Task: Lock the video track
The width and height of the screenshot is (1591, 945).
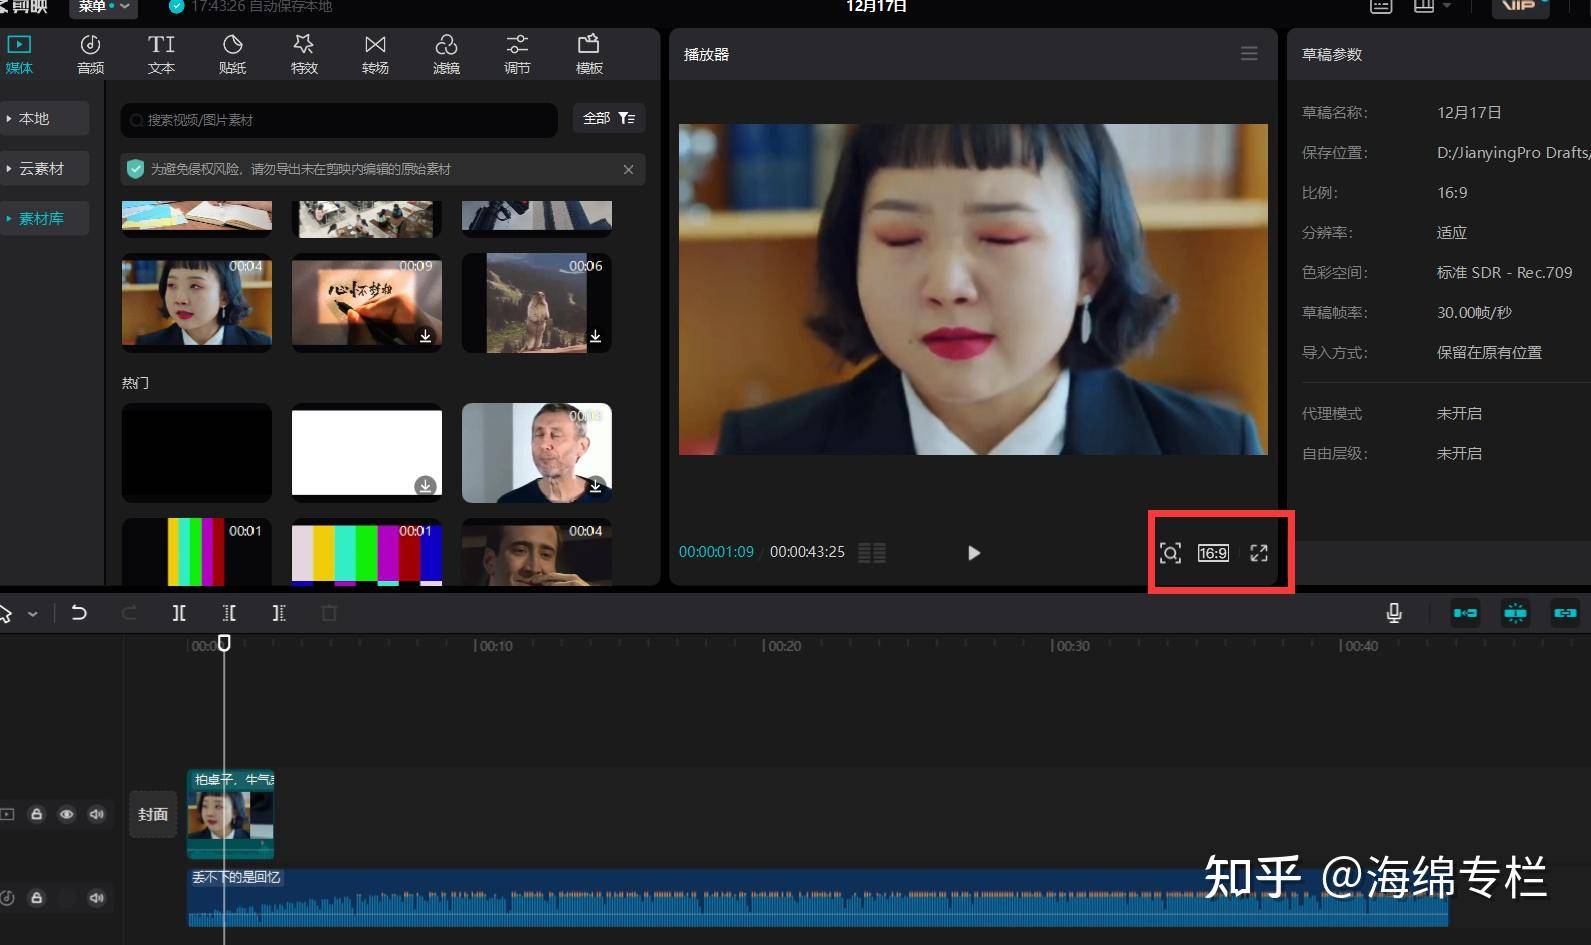Action: click(x=36, y=814)
